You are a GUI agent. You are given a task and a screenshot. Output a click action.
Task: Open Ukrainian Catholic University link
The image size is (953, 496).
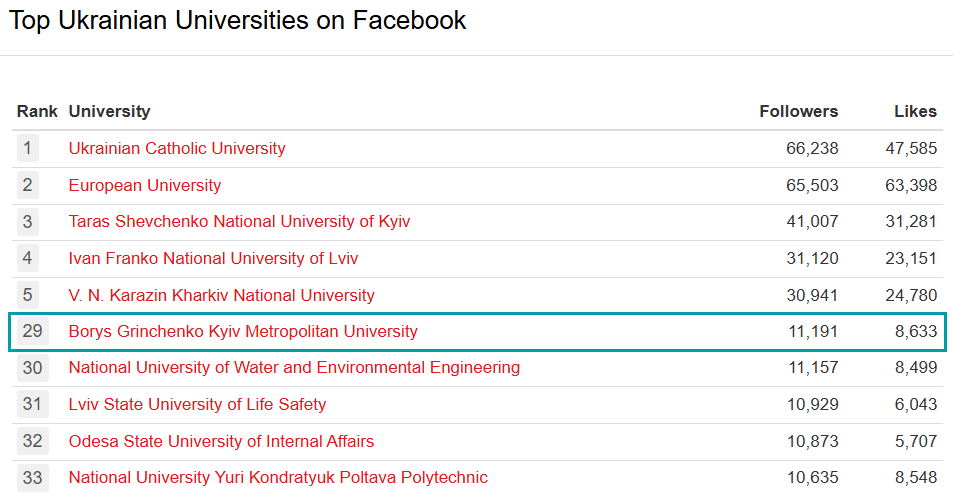177,149
